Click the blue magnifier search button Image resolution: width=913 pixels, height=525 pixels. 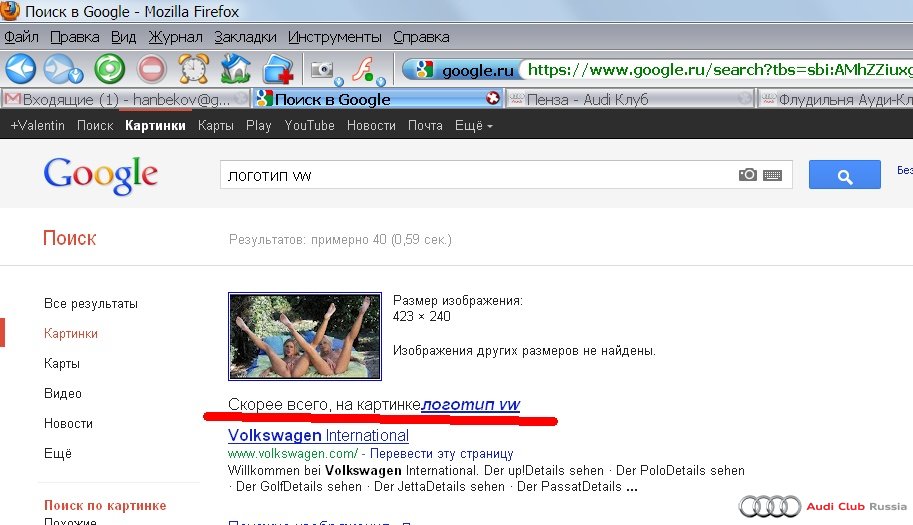(x=844, y=175)
